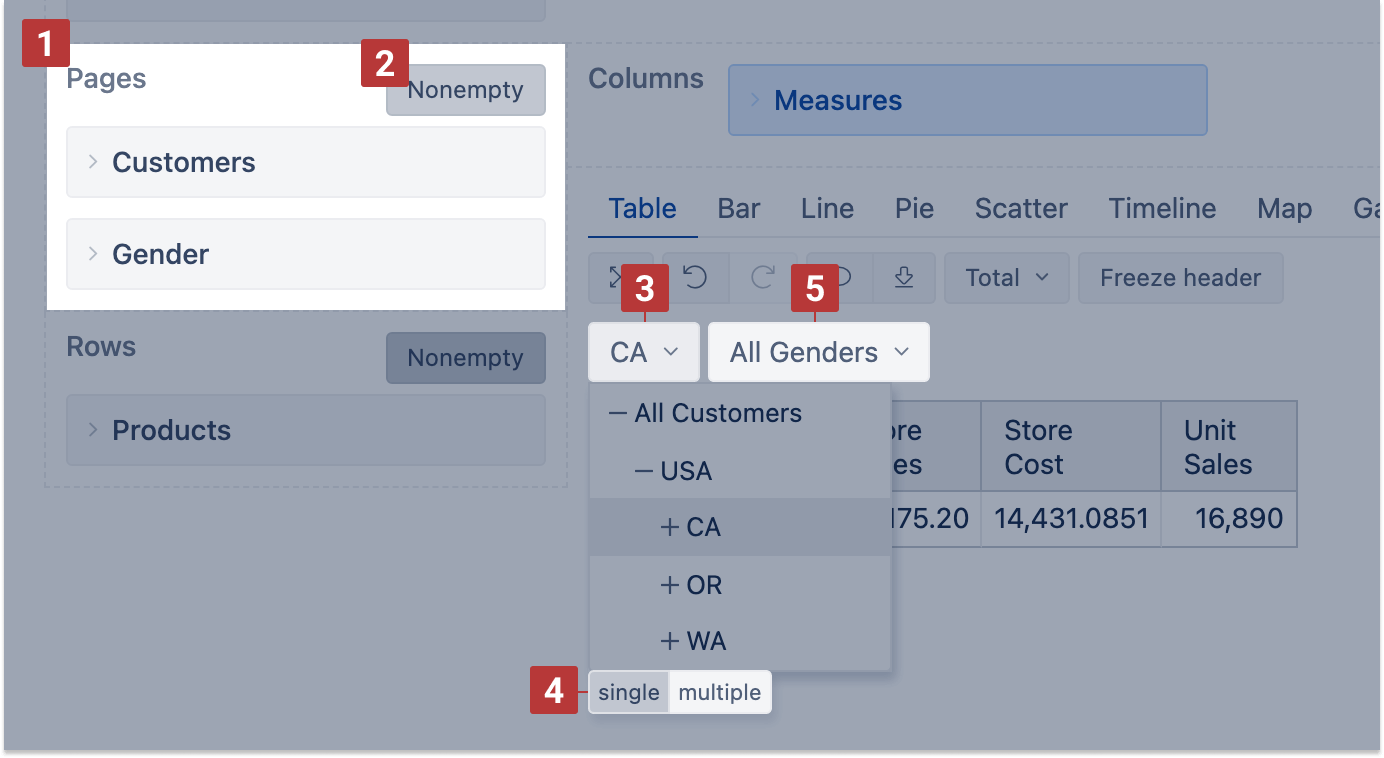Image resolution: width=1384 pixels, height=758 pixels.
Task: Switch selection mode to multiple
Action: pyautogui.click(x=719, y=692)
